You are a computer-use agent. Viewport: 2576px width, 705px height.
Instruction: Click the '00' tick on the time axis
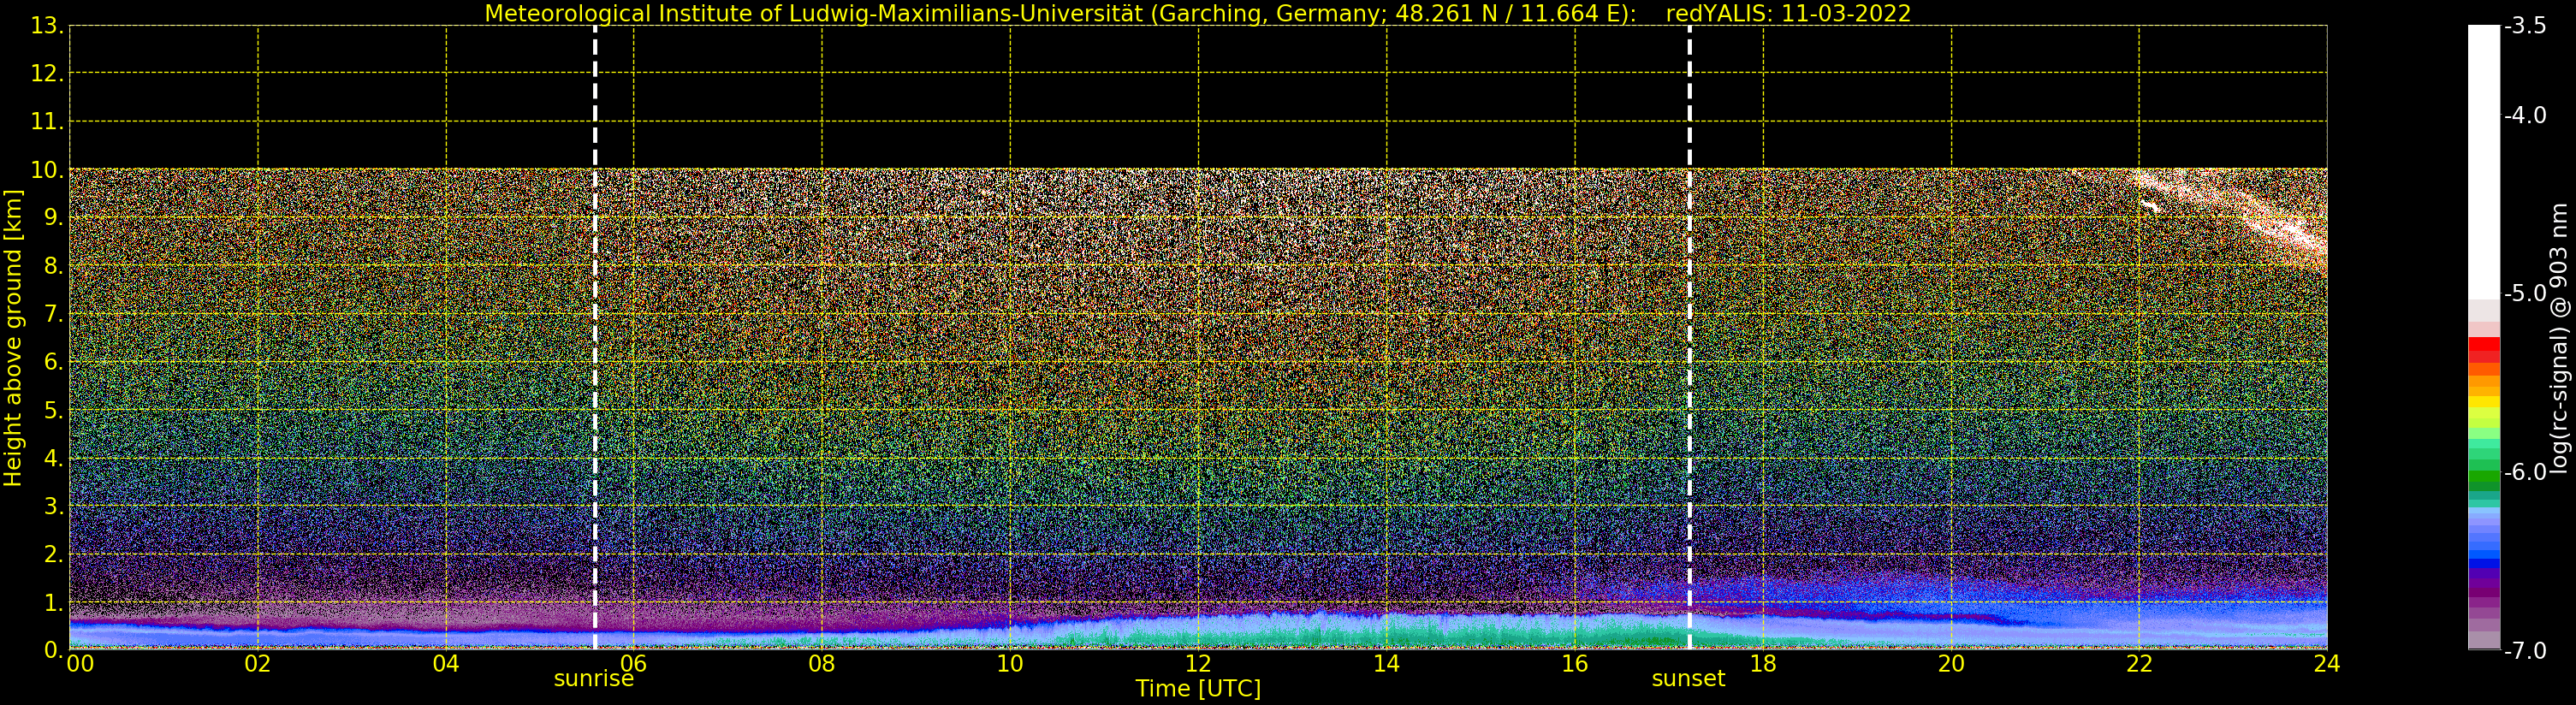coord(80,663)
